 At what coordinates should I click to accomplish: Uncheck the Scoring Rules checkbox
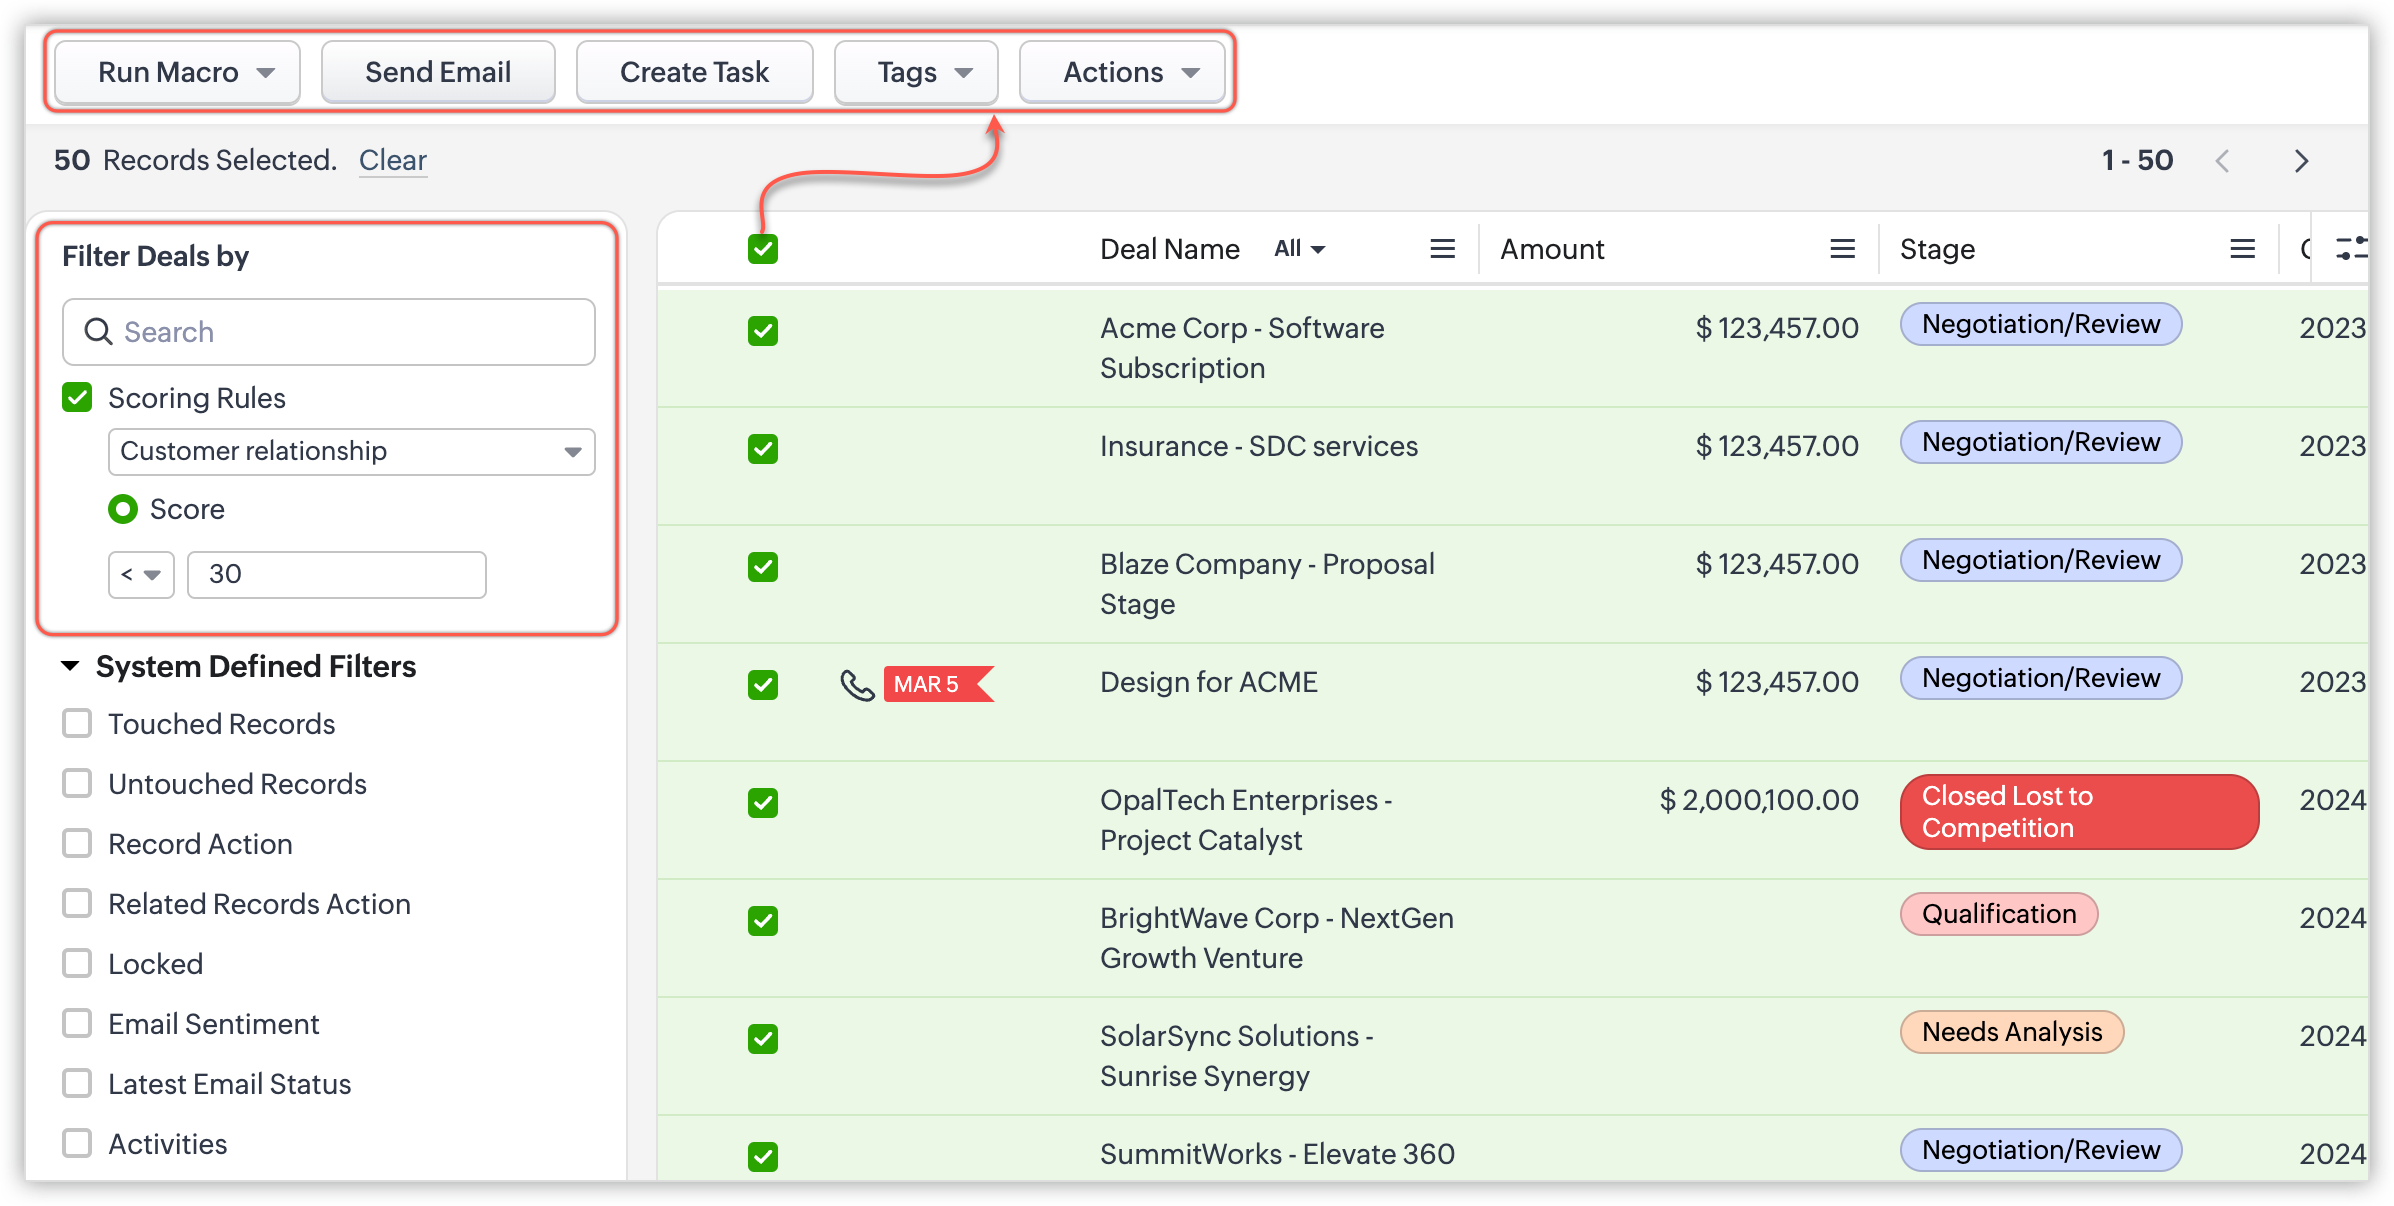[78, 398]
